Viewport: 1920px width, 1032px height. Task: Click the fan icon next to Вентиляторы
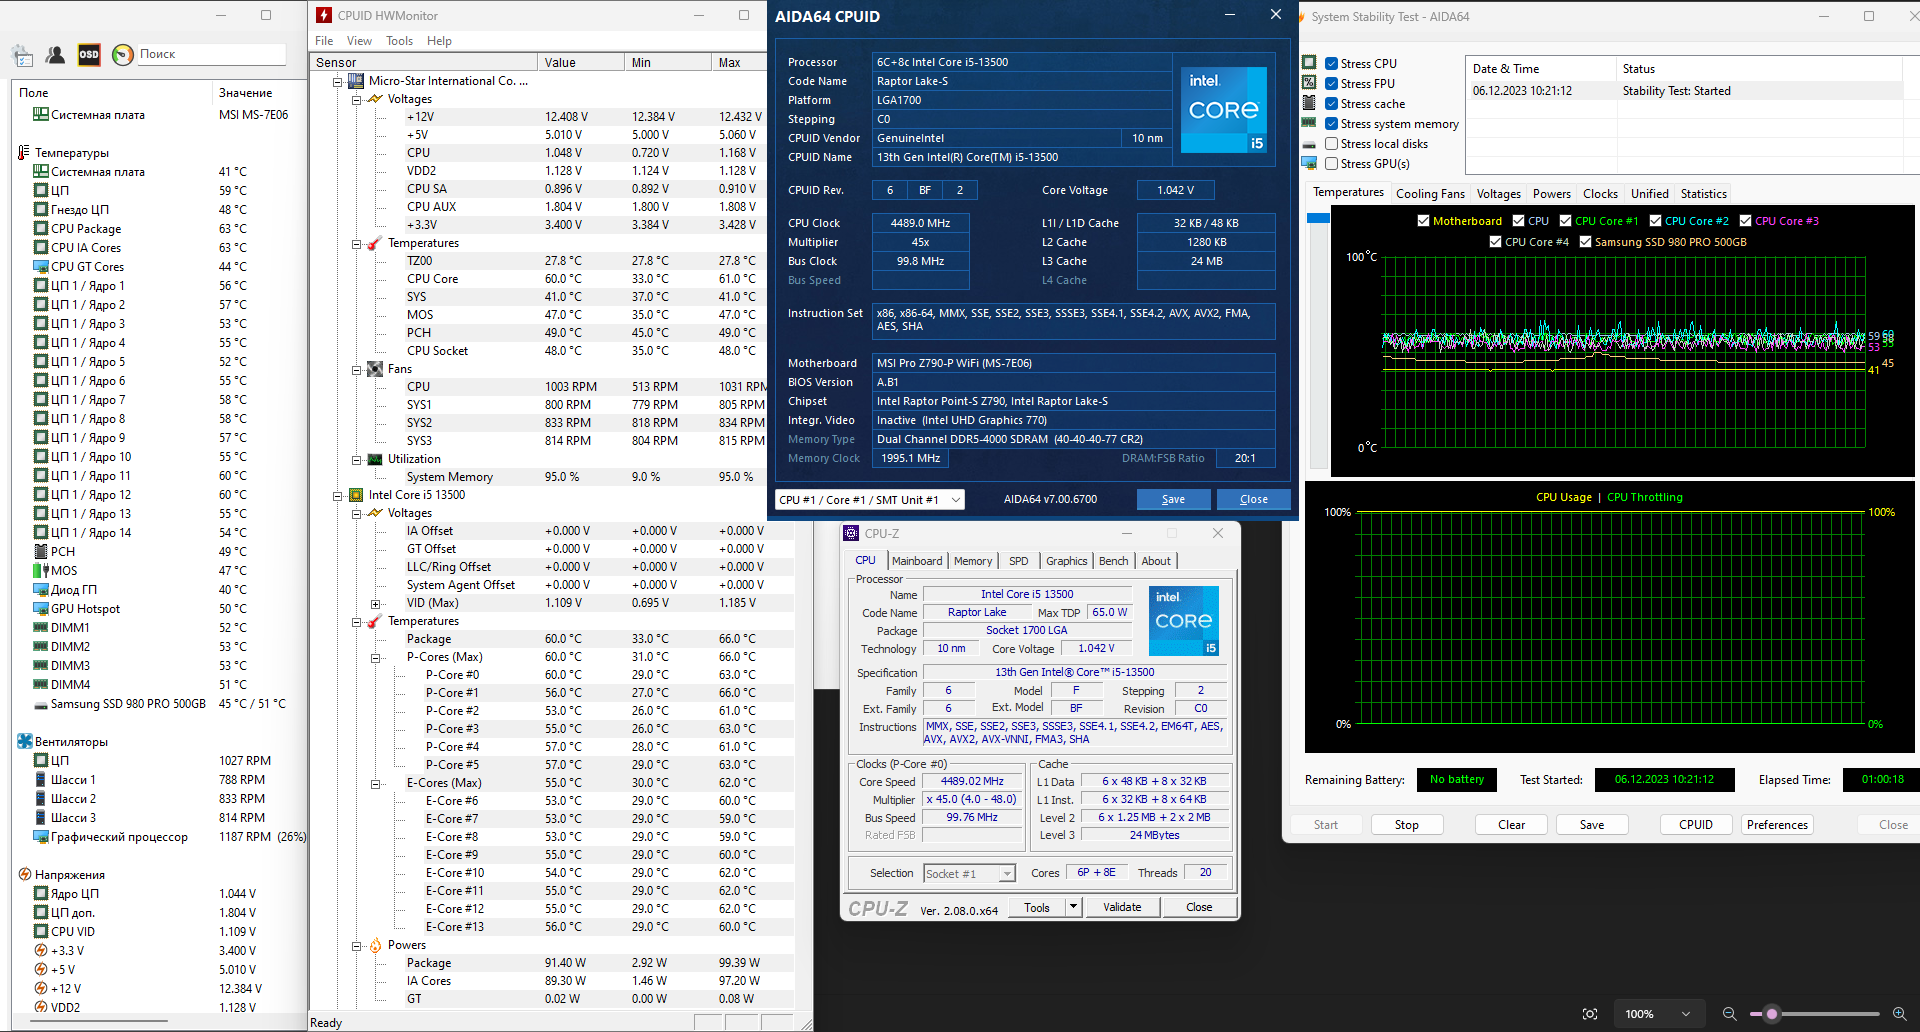pyautogui.click(x=24, y=742)
